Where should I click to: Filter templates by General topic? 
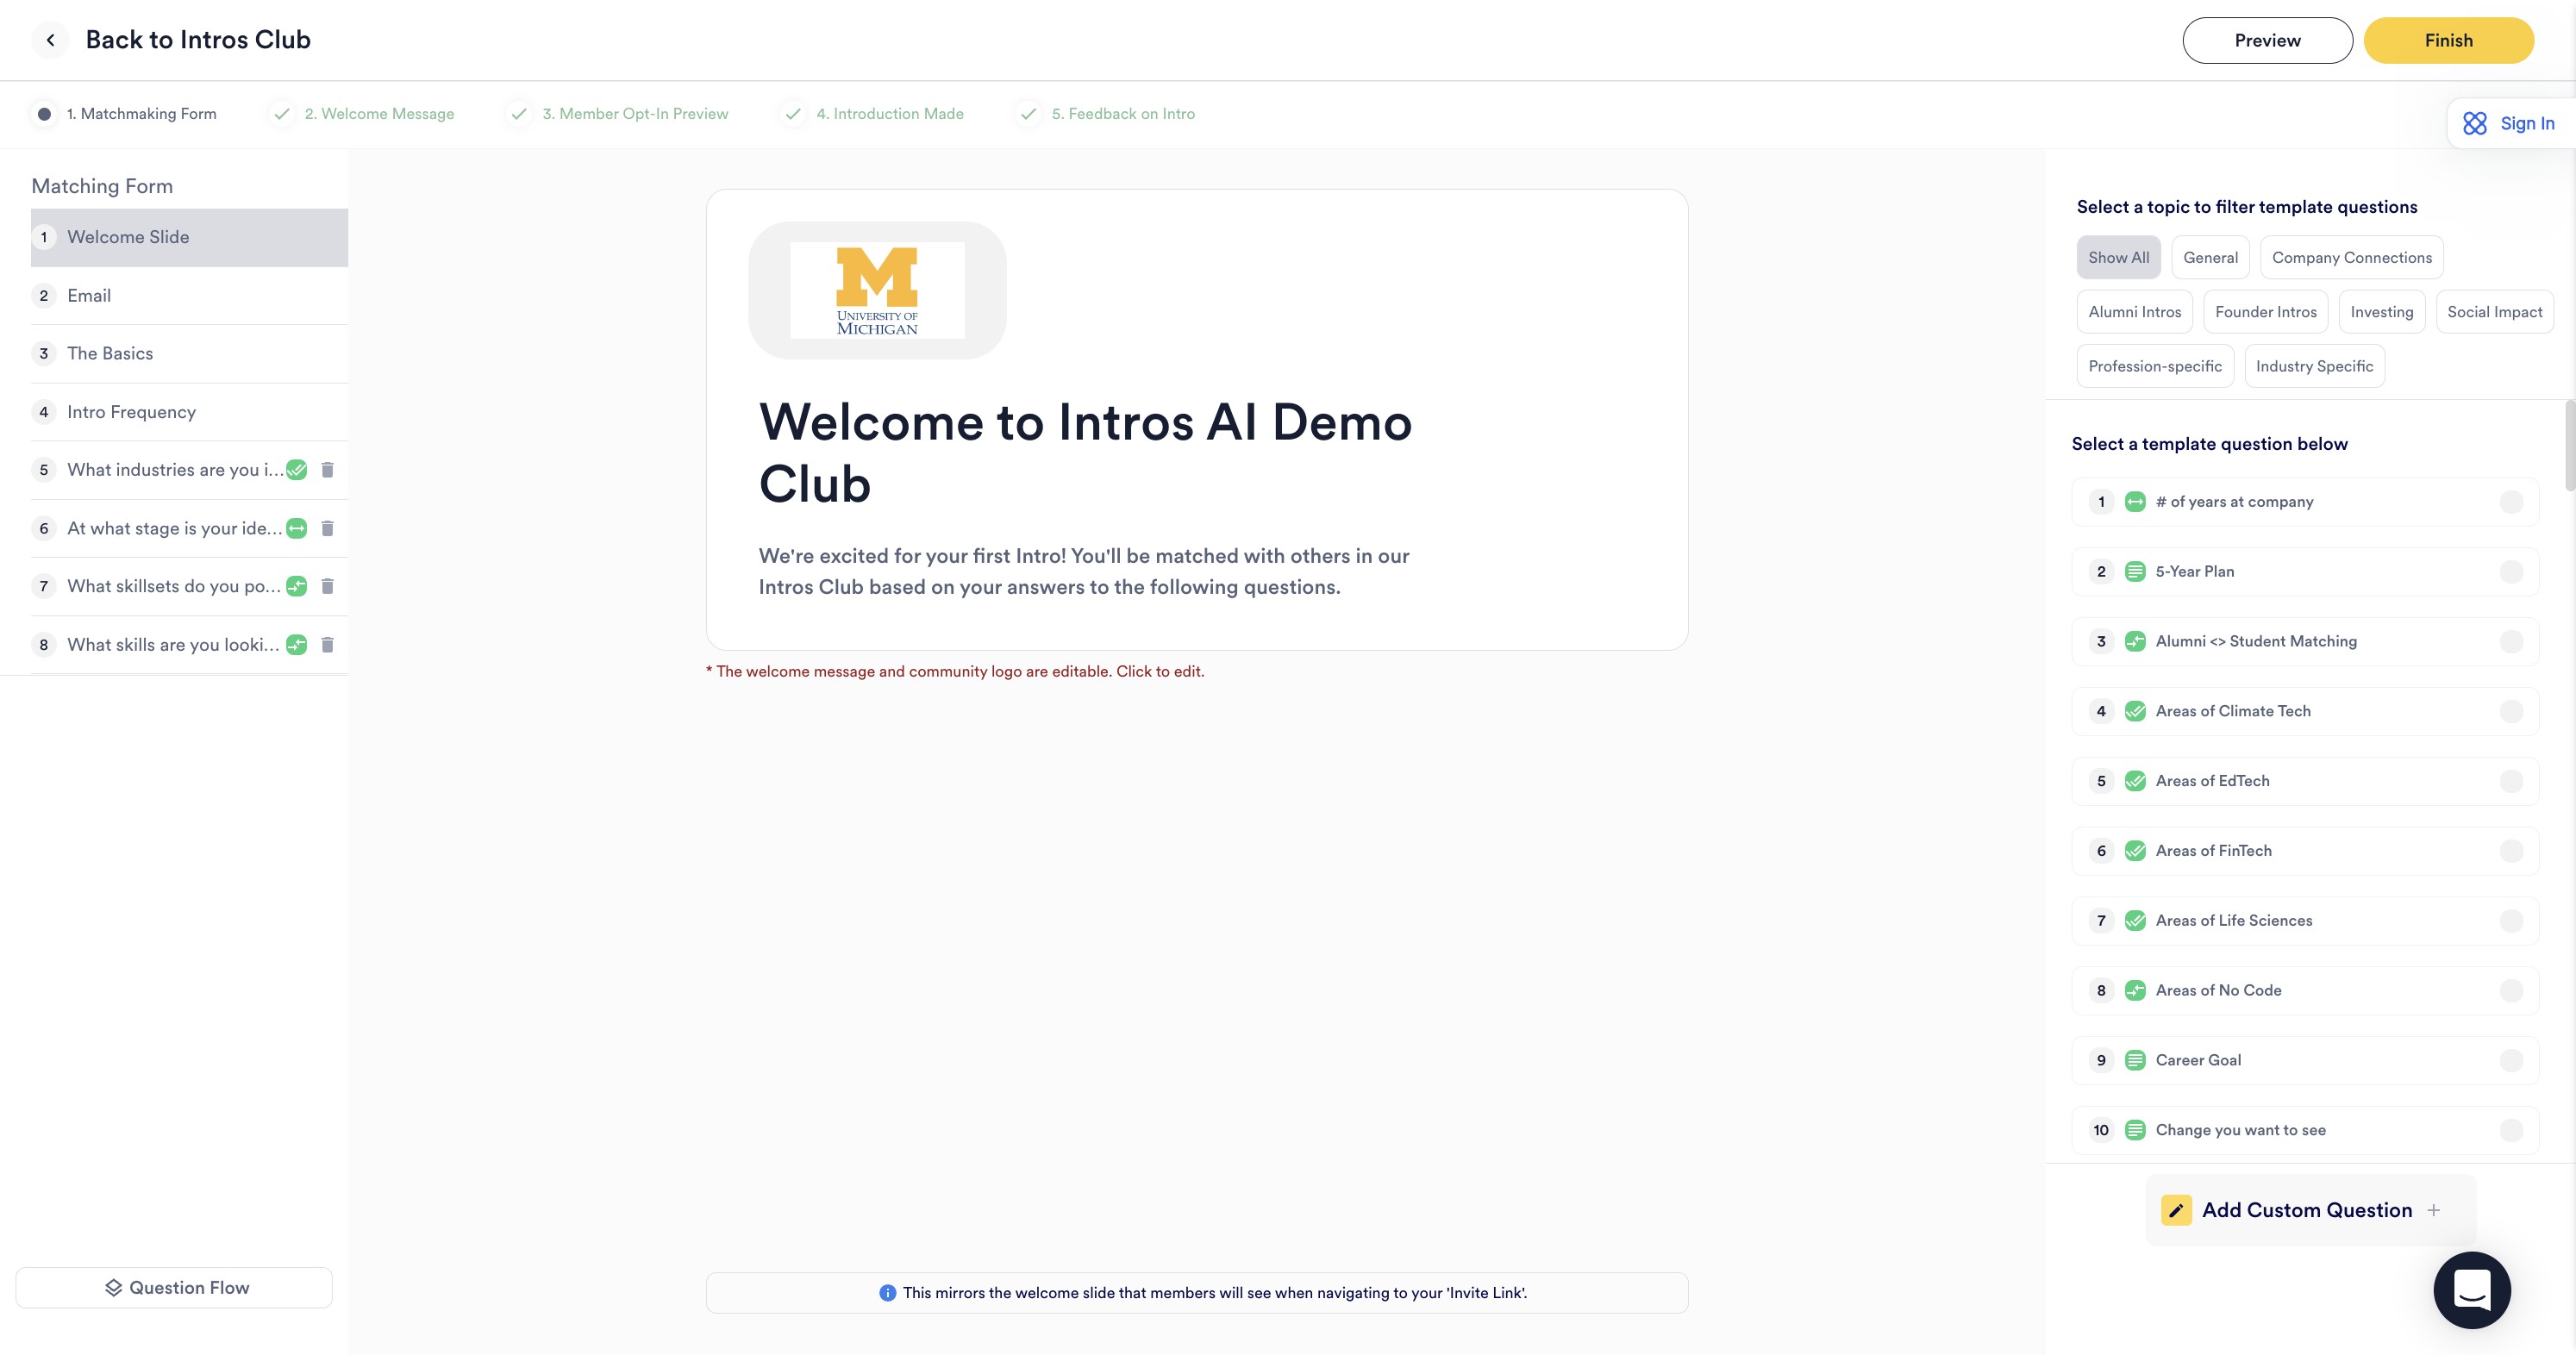[x=2210, y=258]
